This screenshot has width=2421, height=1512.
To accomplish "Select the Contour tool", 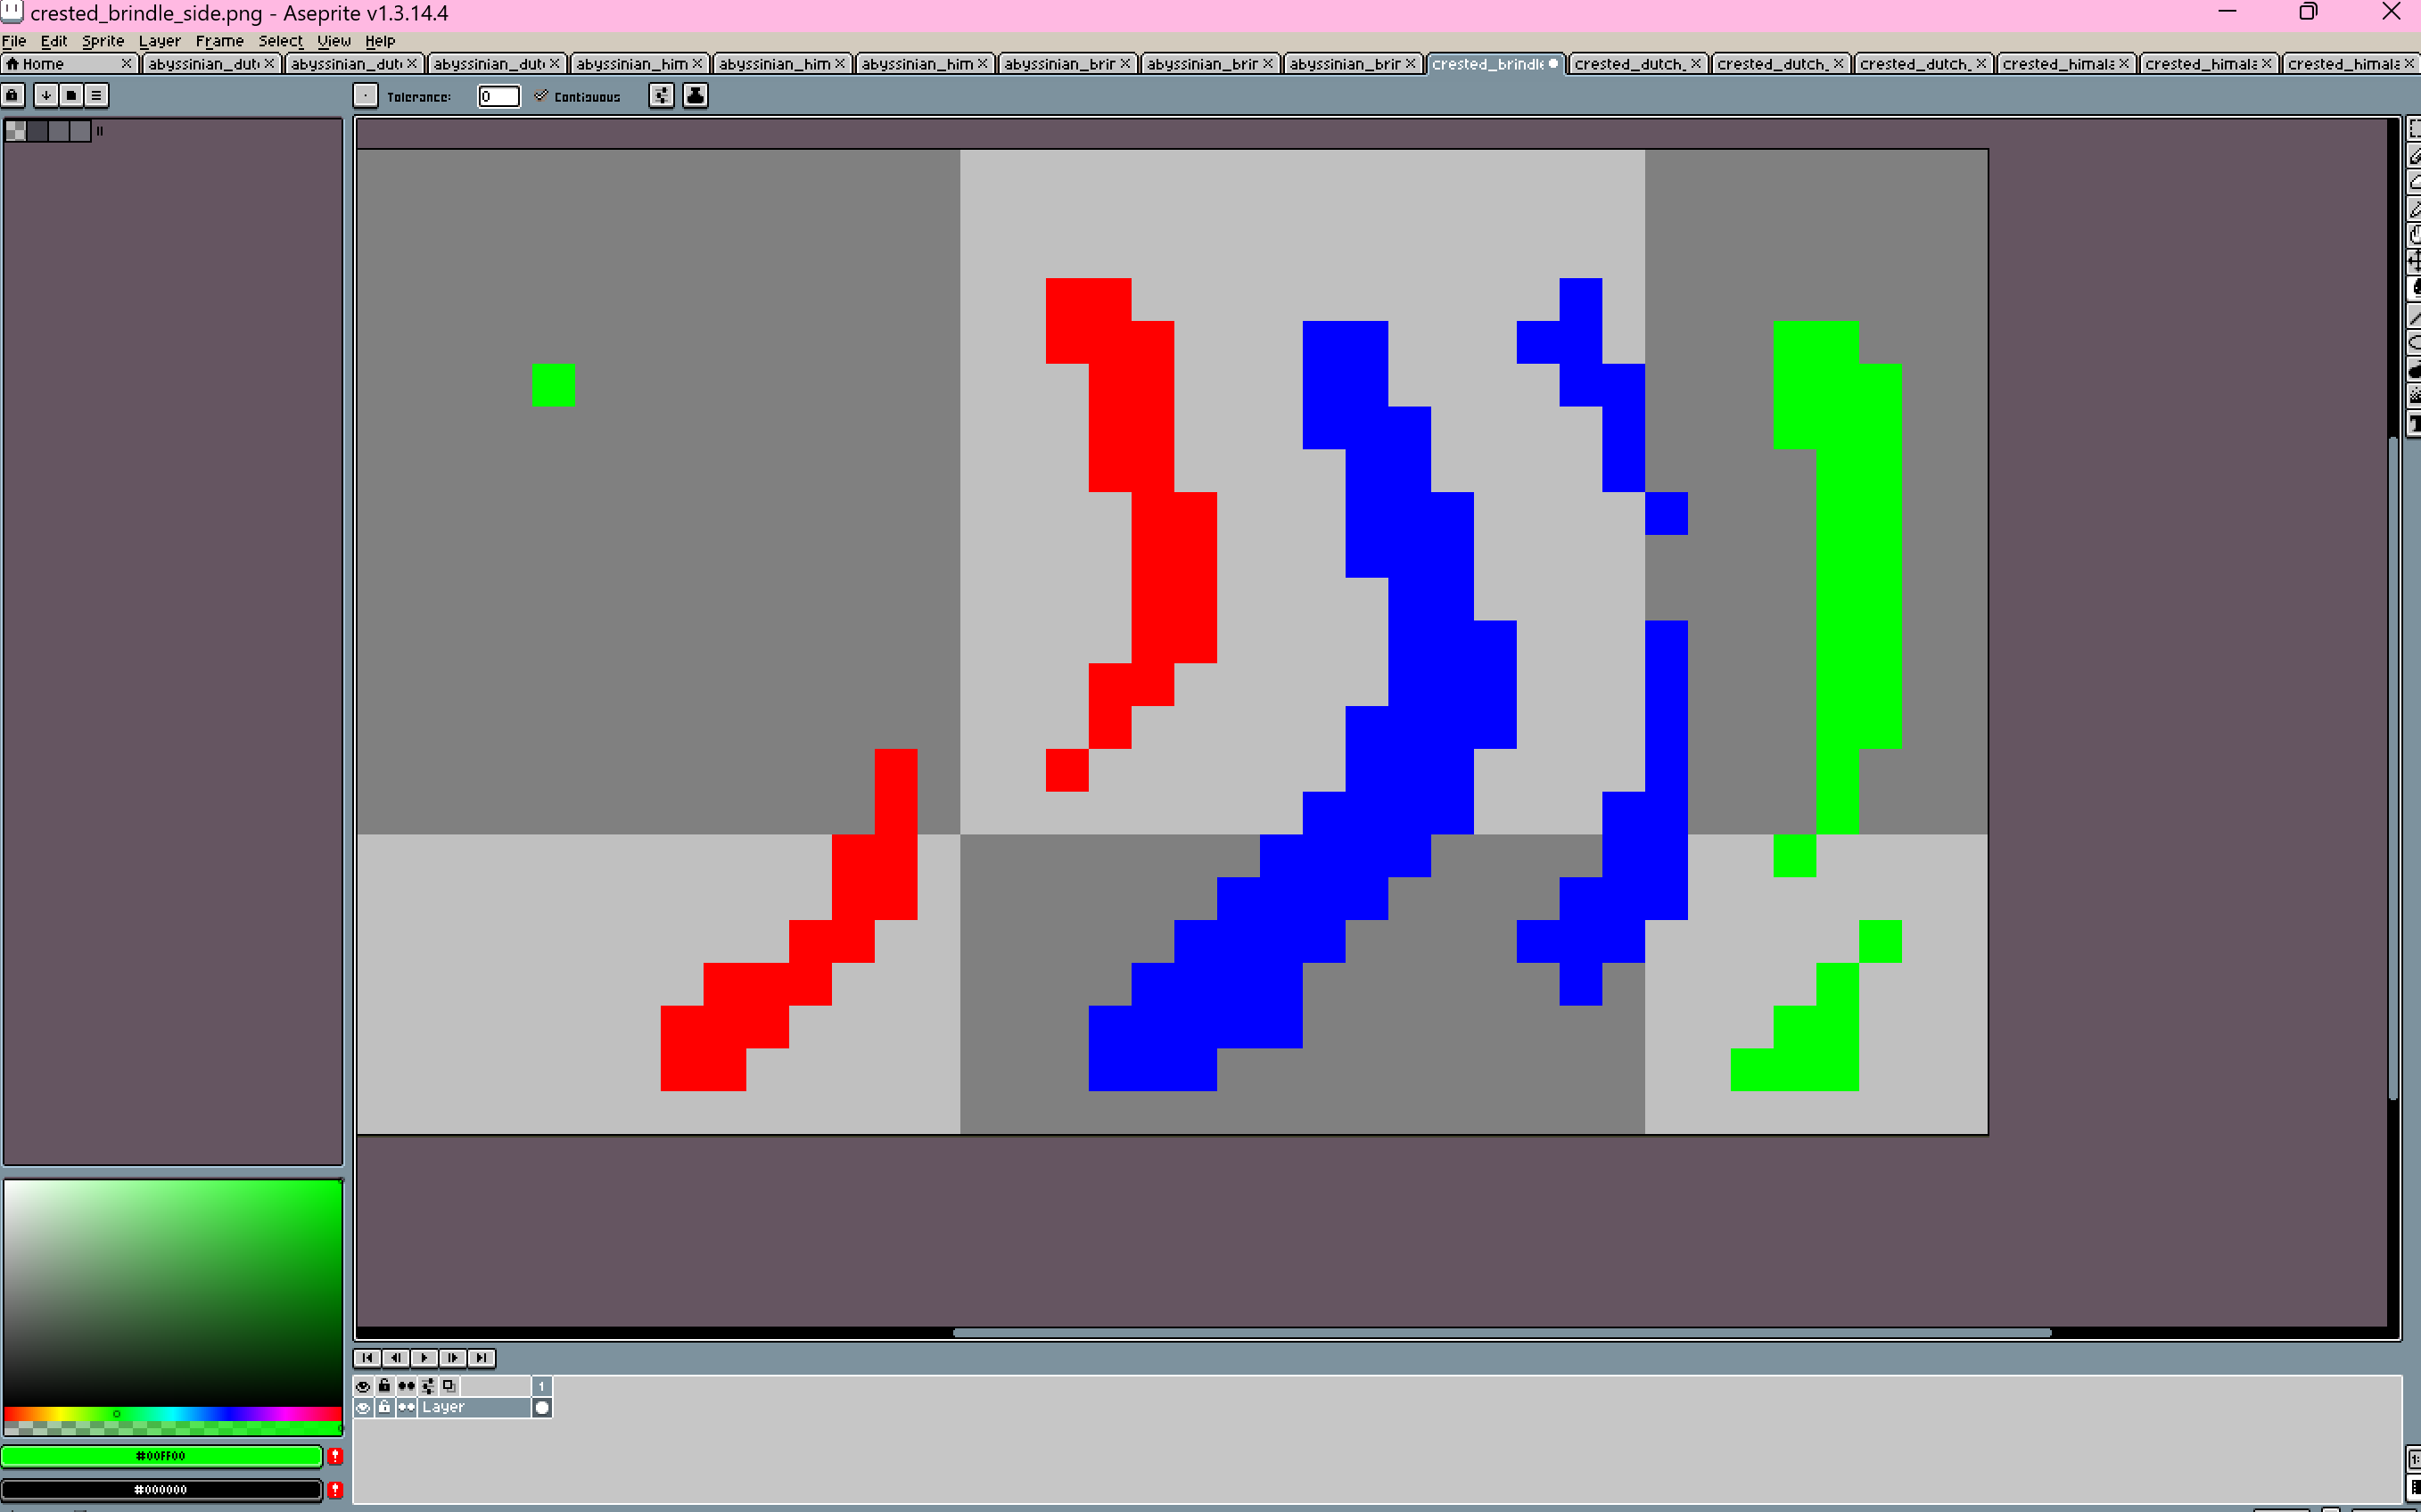I will click(x=2414, y=370).
